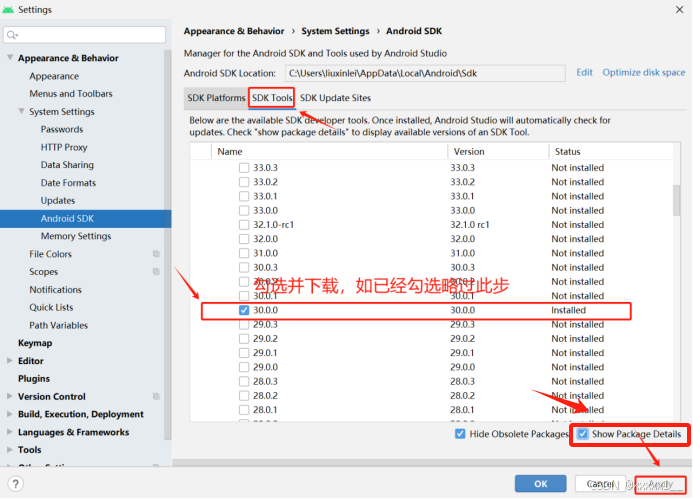Tick the 29.0.3 build tools checkbox
Image resolution: width=693 pixels, height=499 pixels.
click(244, 325)
